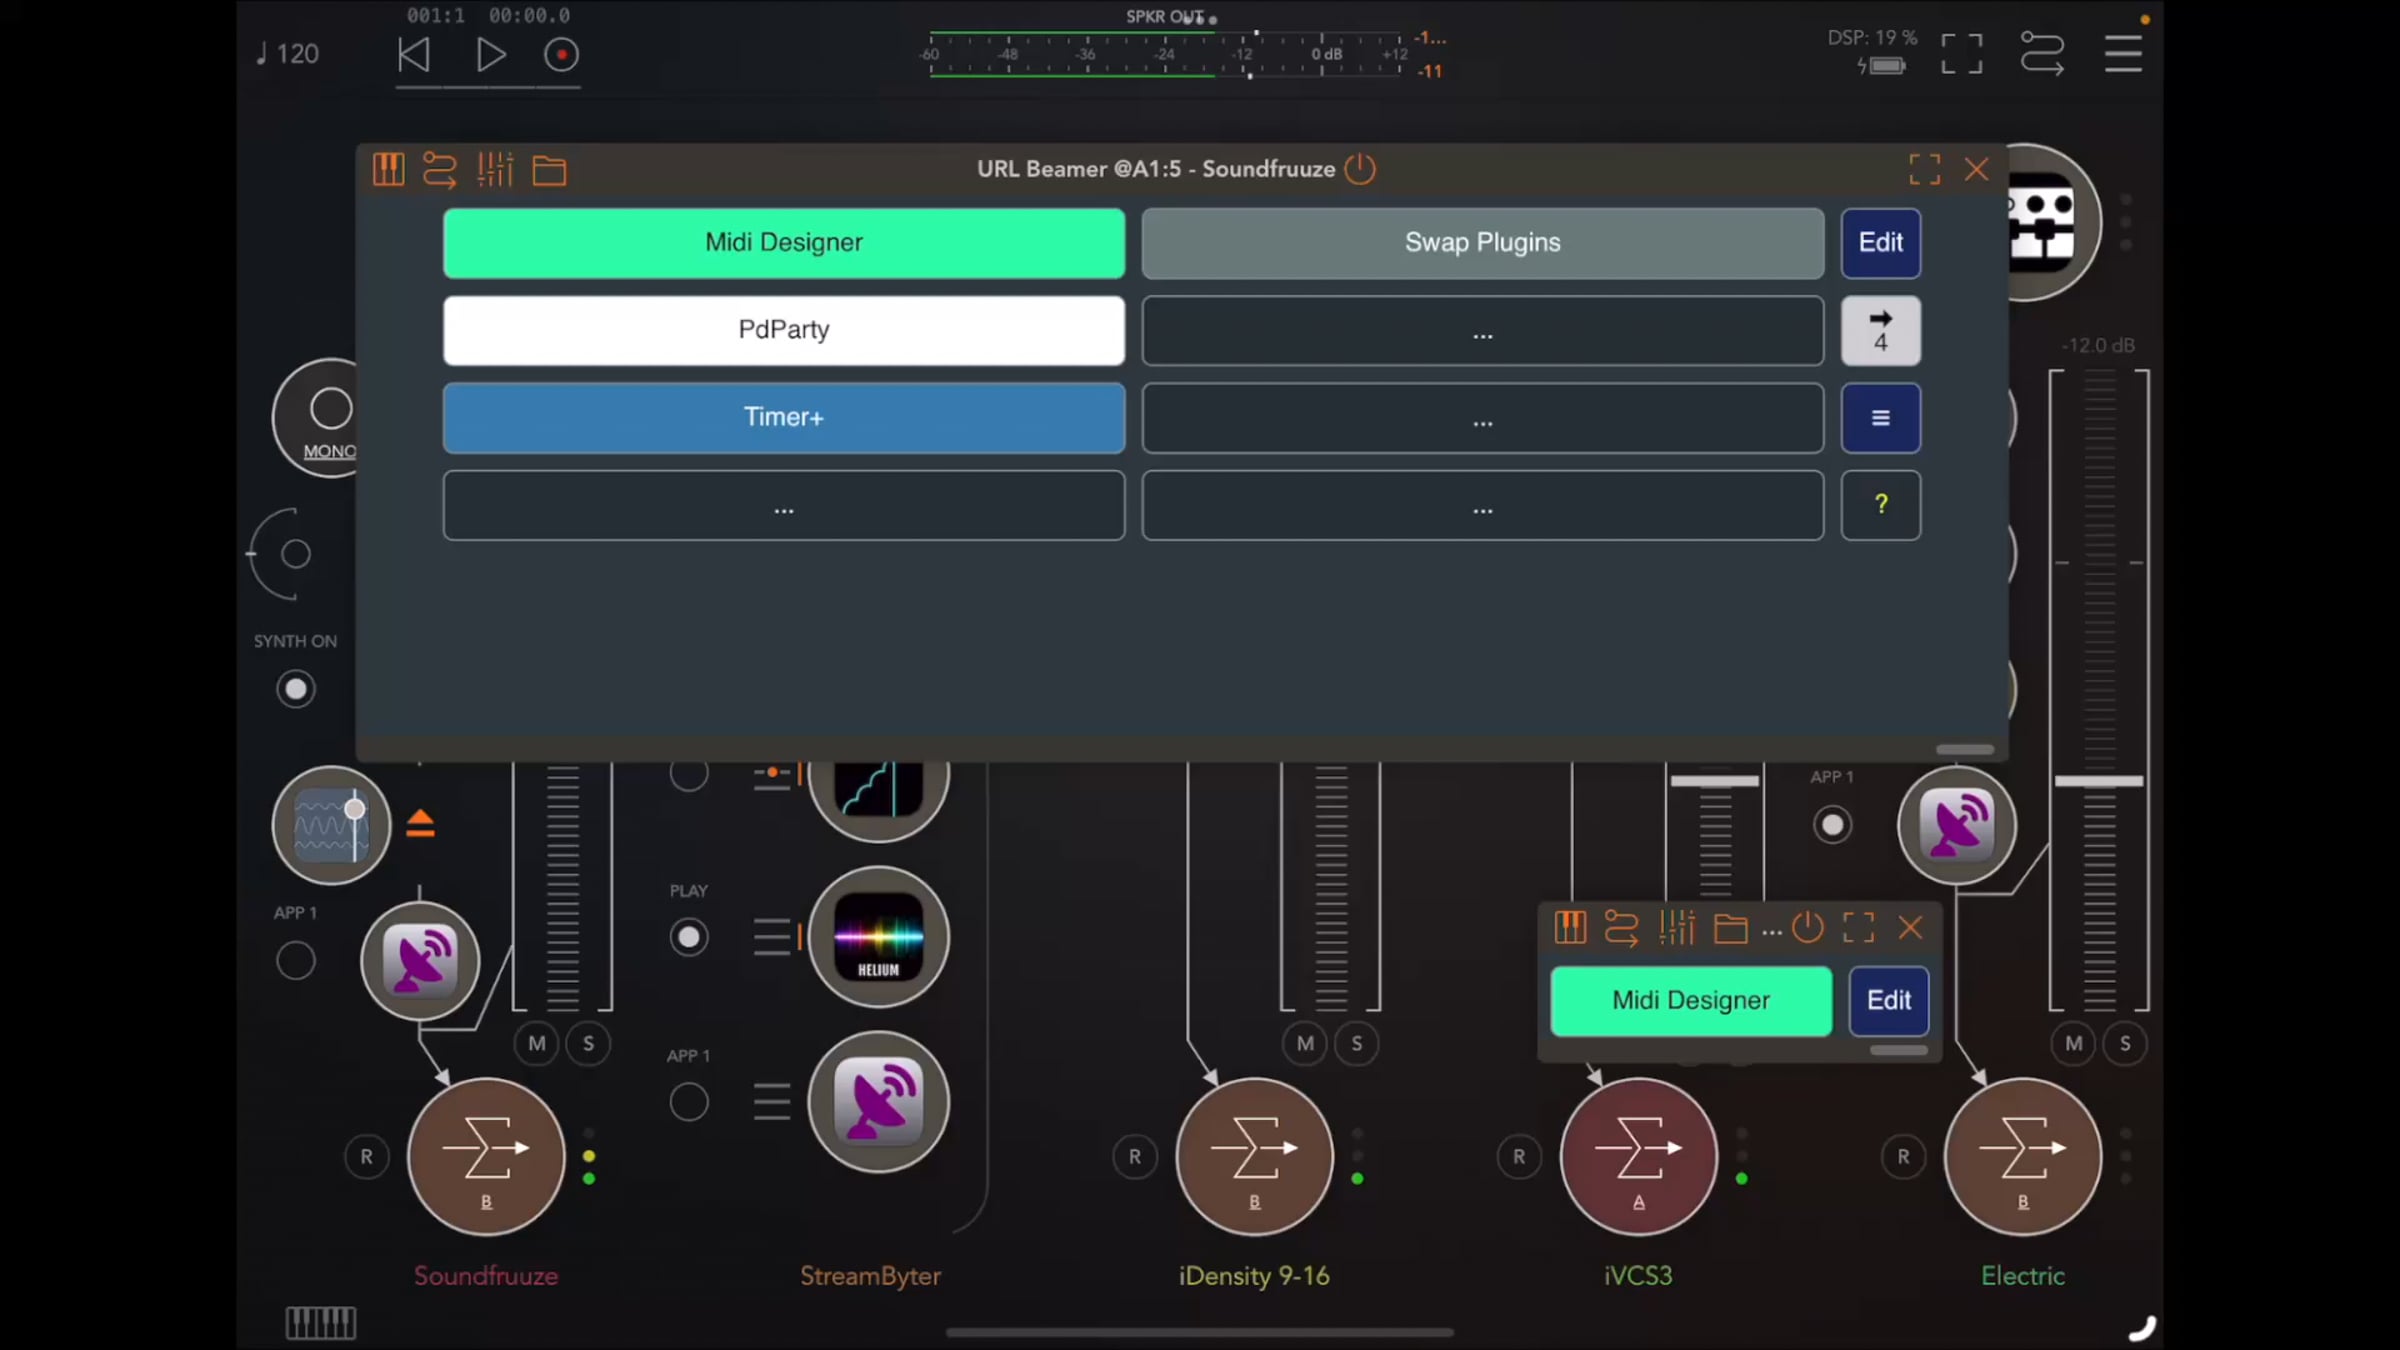Launch Midi Designer in URL Beamer window
This screenshot has width=2400, height=1350.
pos(784,243)
